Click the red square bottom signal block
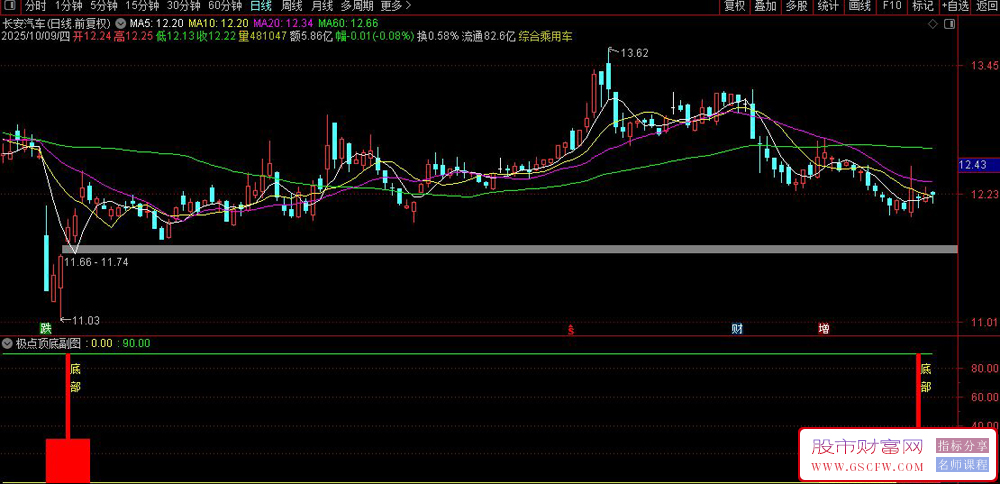This screenshot has width=1000, height=484. [x=68, y=460]
